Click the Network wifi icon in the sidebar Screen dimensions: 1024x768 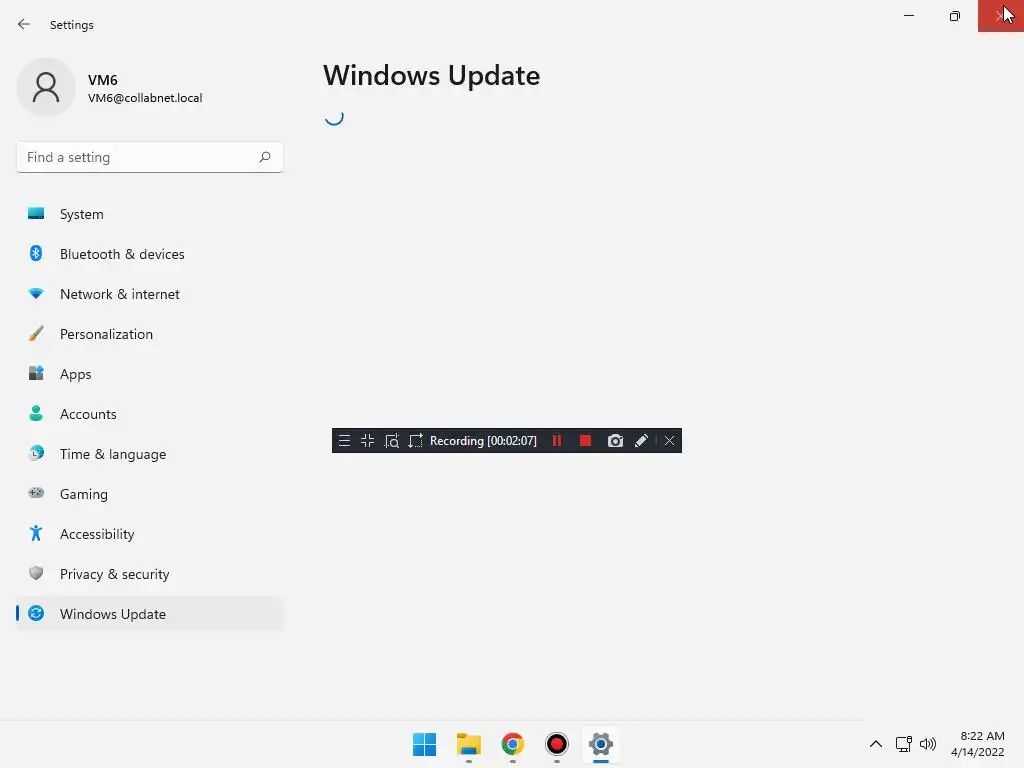click(x=36, y=294)
